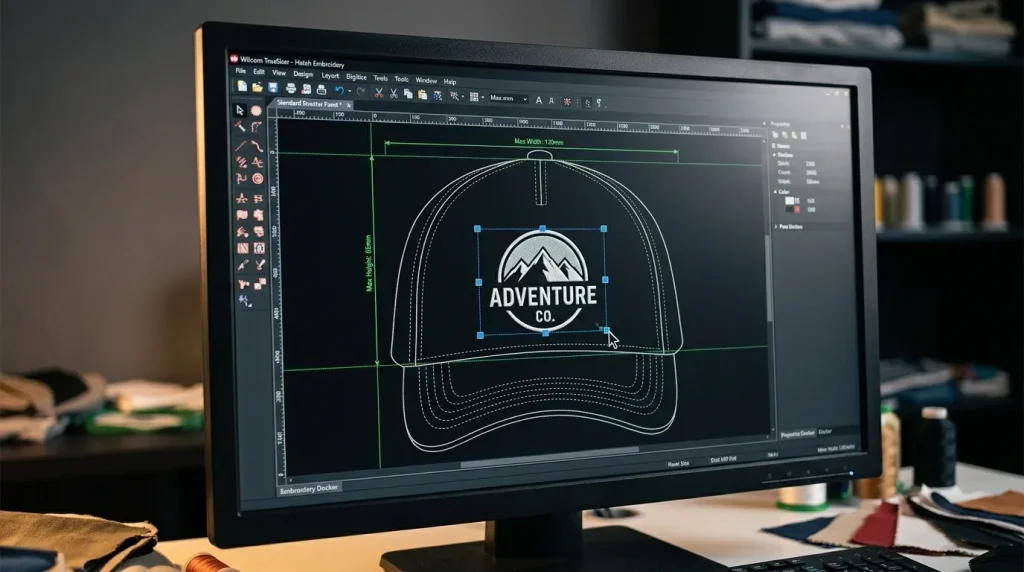The height and width of the screenshot is (572, 1024).
Task: Open the View menu
Action: (279, 73)
